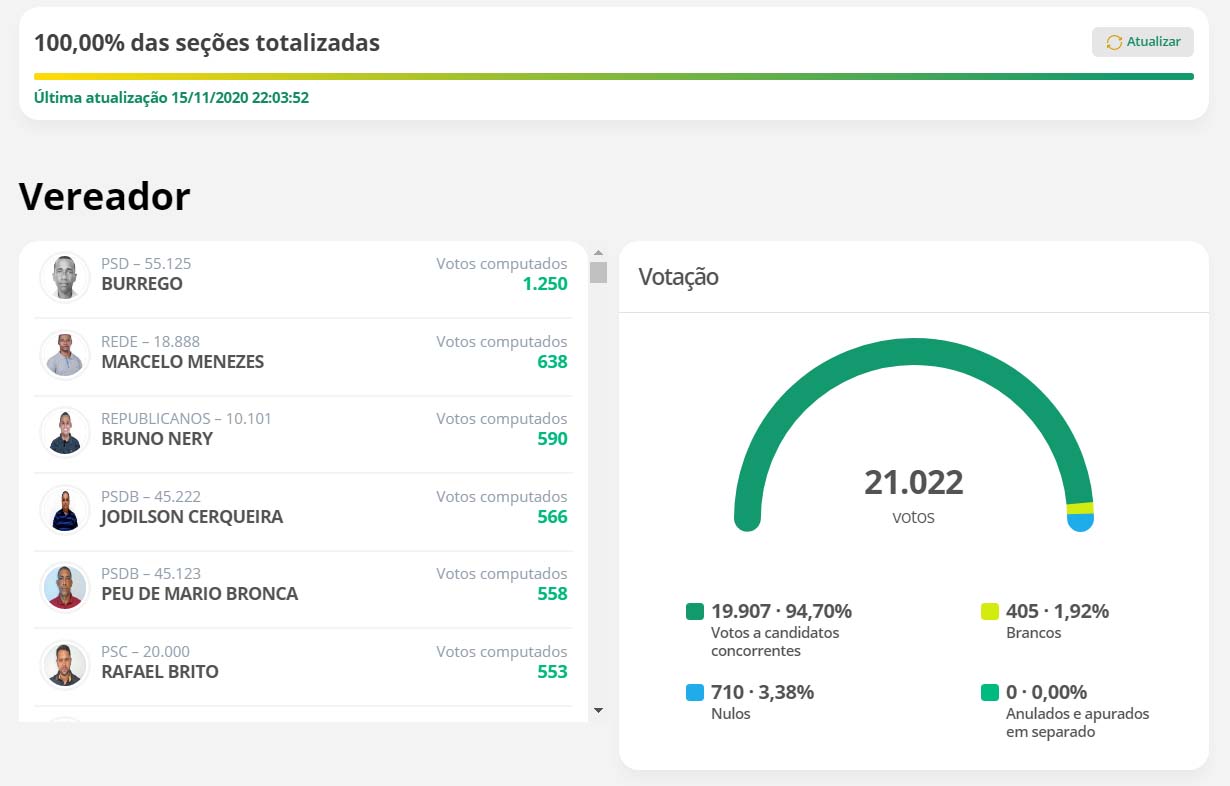
Task: Select candidate name JODILSON CERQUEIRA
Action: click(x=192, y=517)
